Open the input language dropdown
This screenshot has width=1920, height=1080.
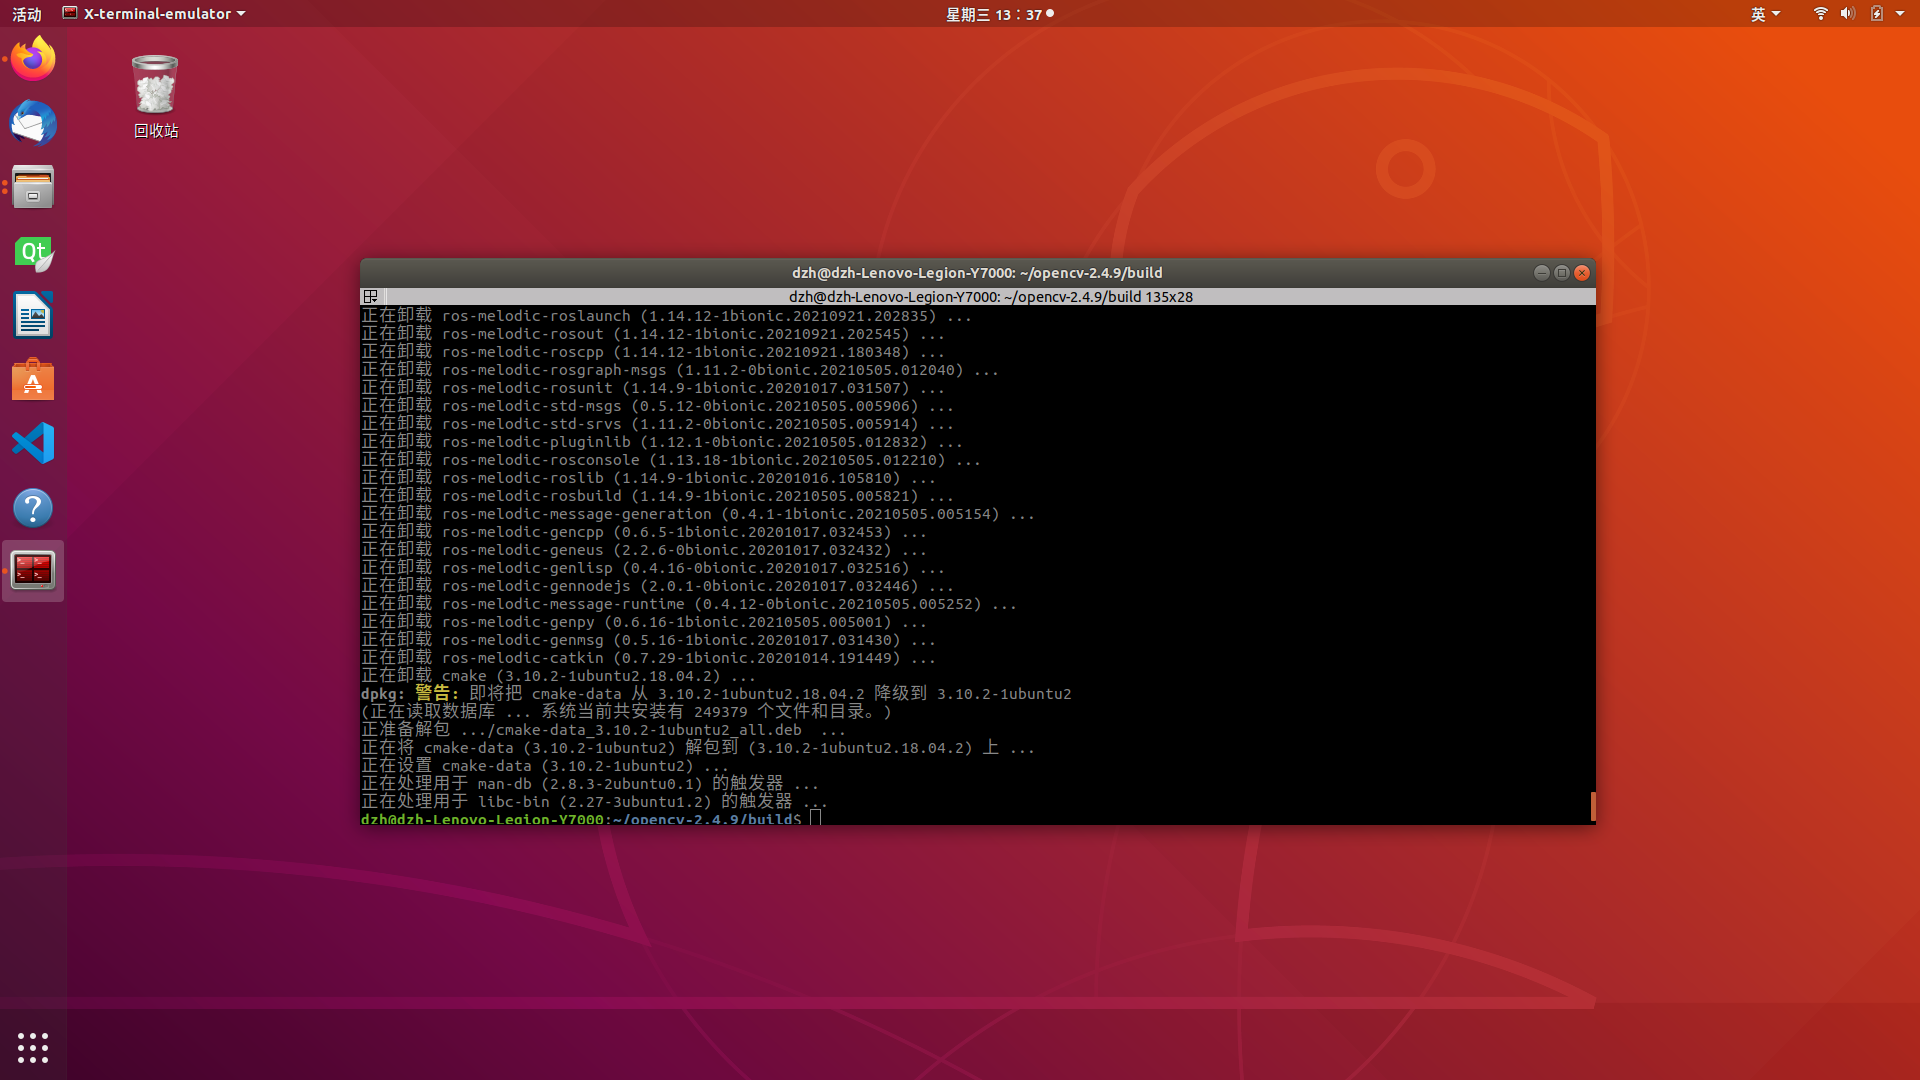[1765, 14]
